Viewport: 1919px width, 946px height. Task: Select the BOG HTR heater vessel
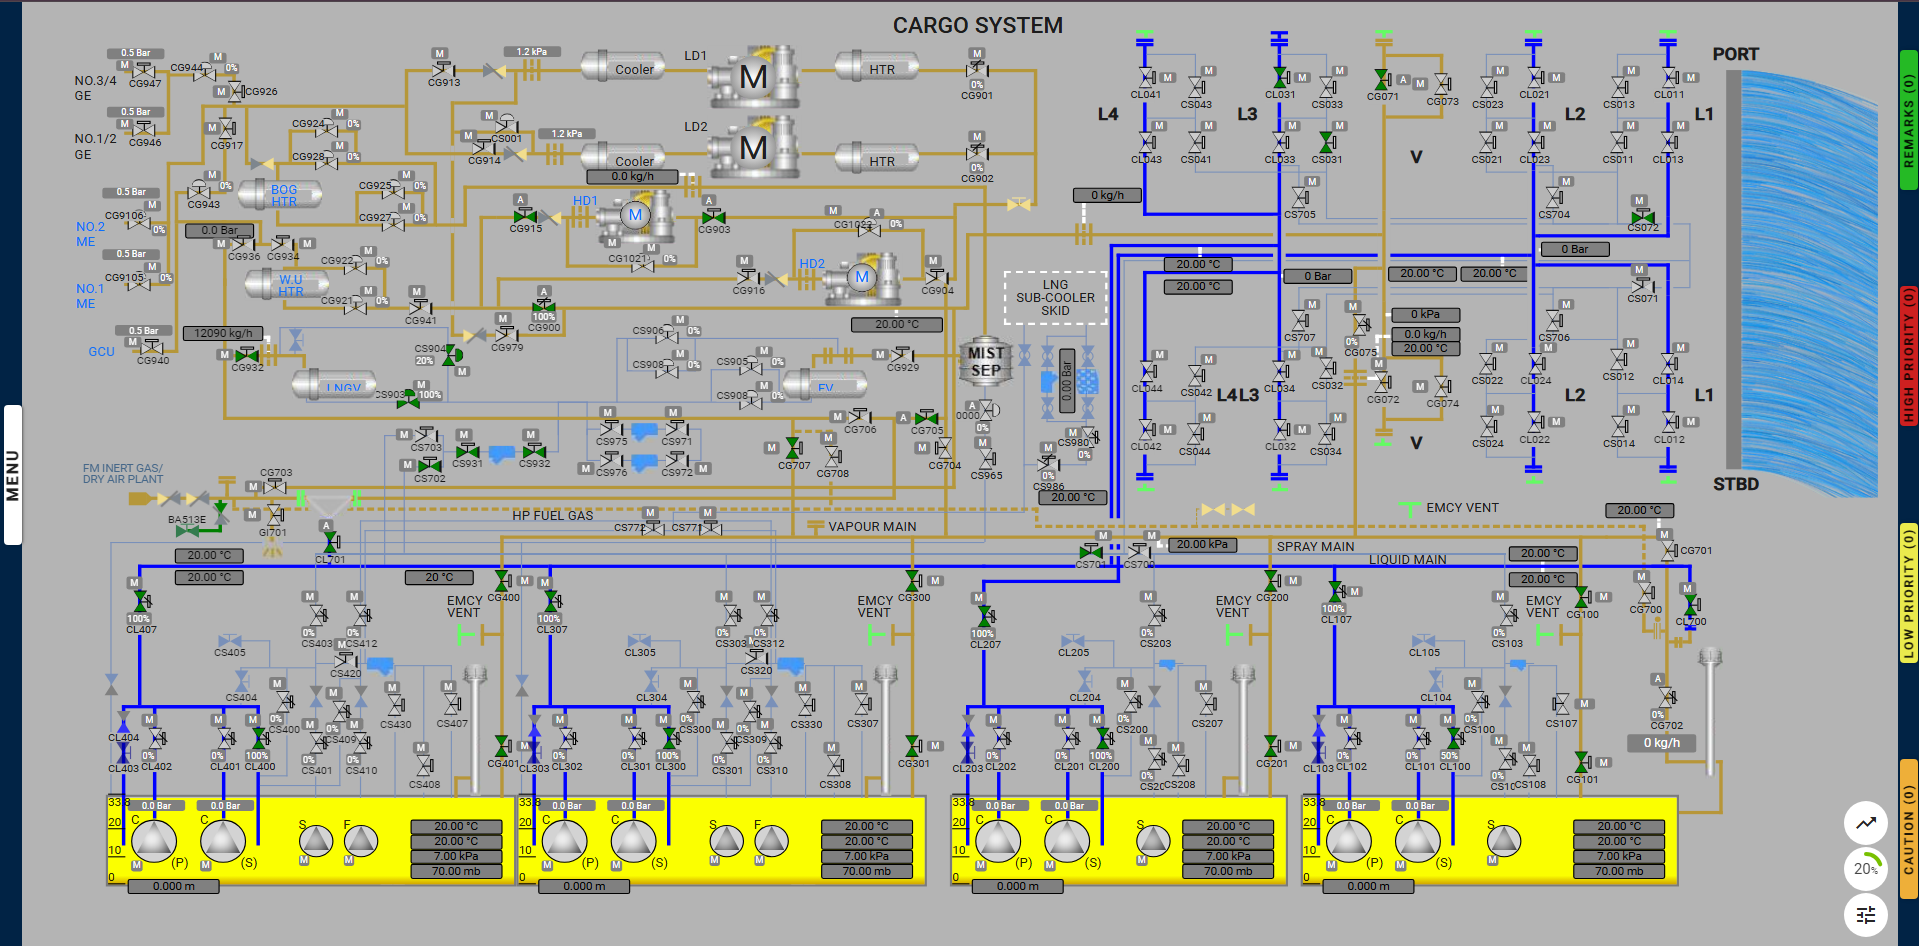point(283,195)
